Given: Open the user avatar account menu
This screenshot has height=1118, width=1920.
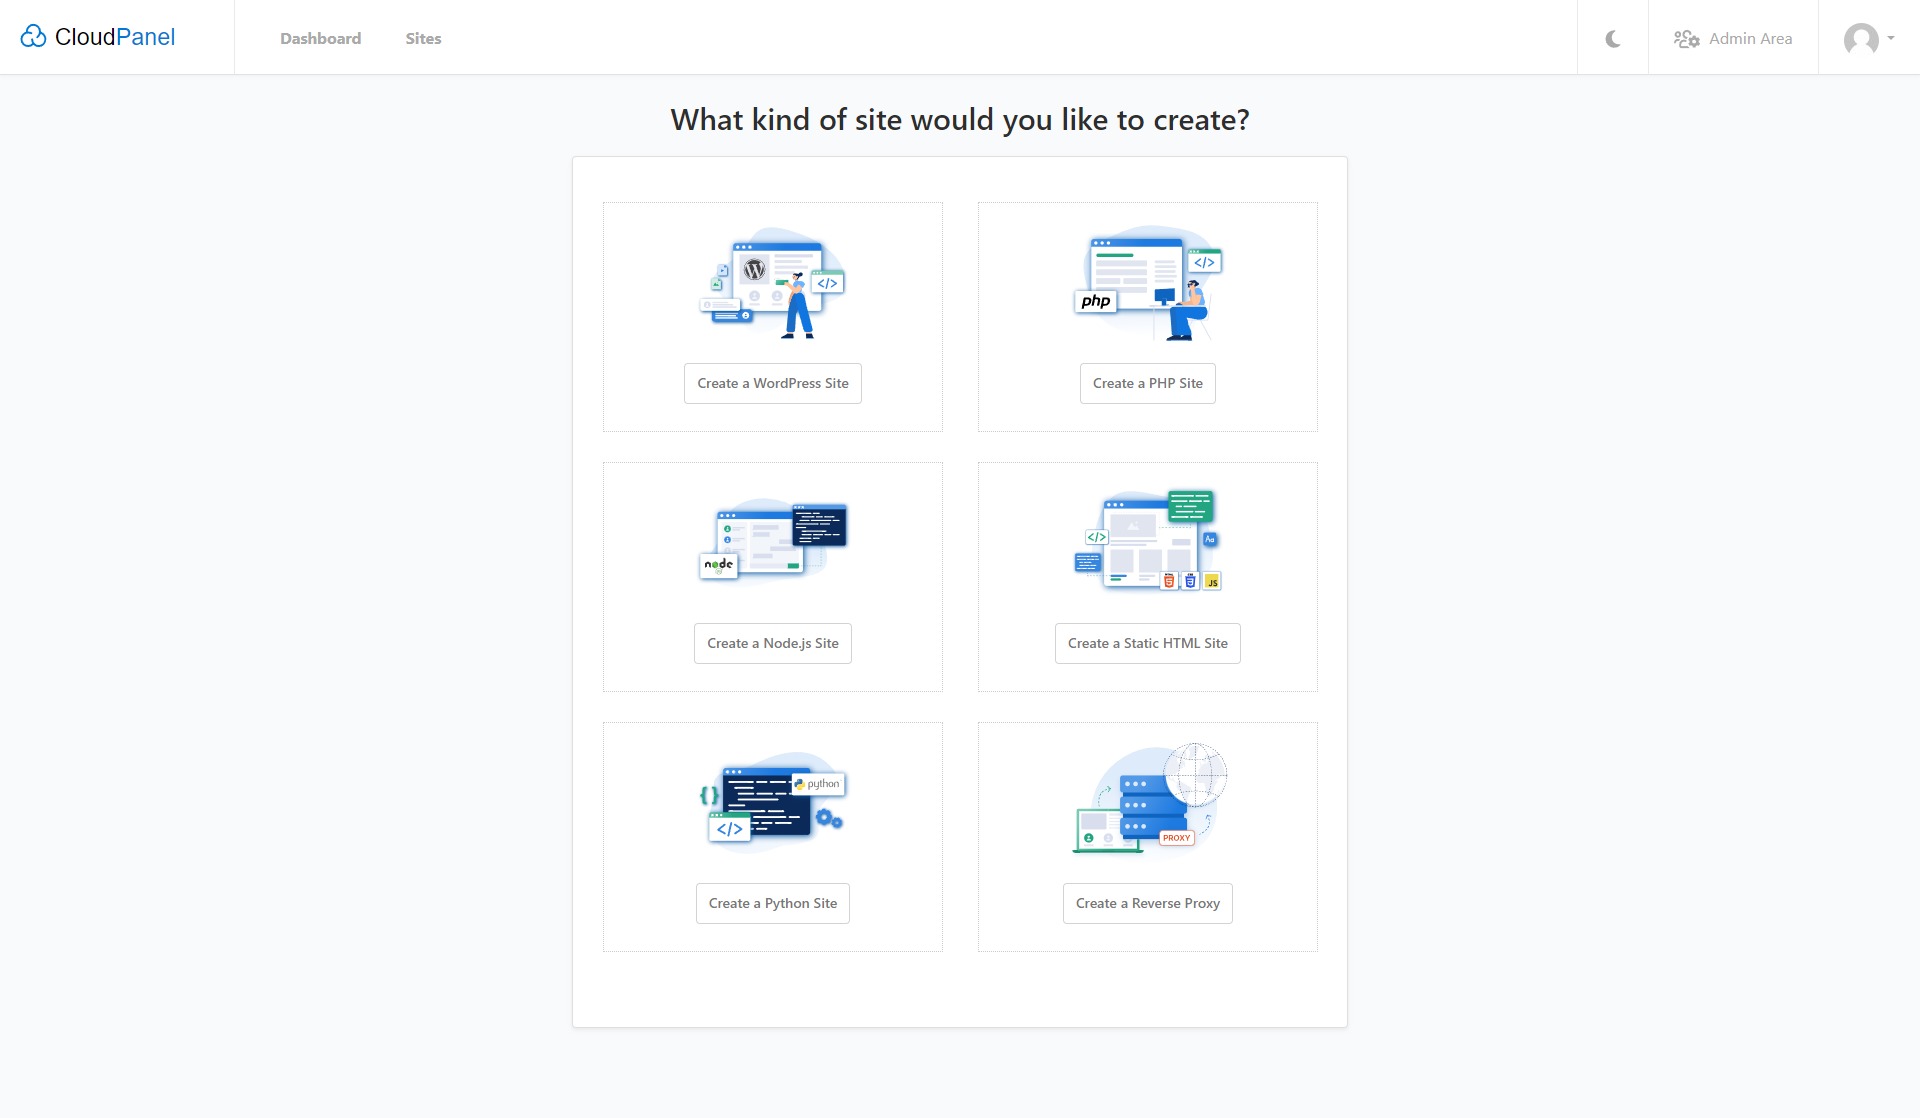Looking at the screenshot, I should click(1868, 39).
